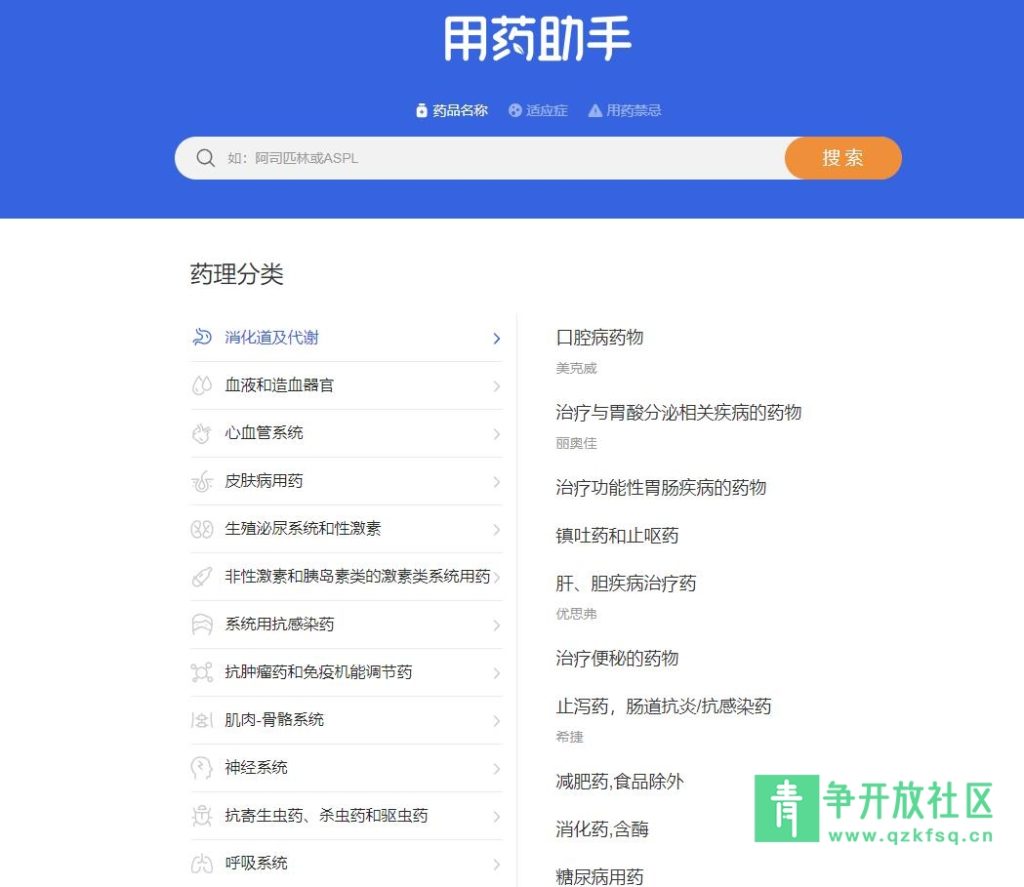
Task: Click the 抗肿瘤药和免疫机能调节药 molecule icon
Action: click(202, 672)
